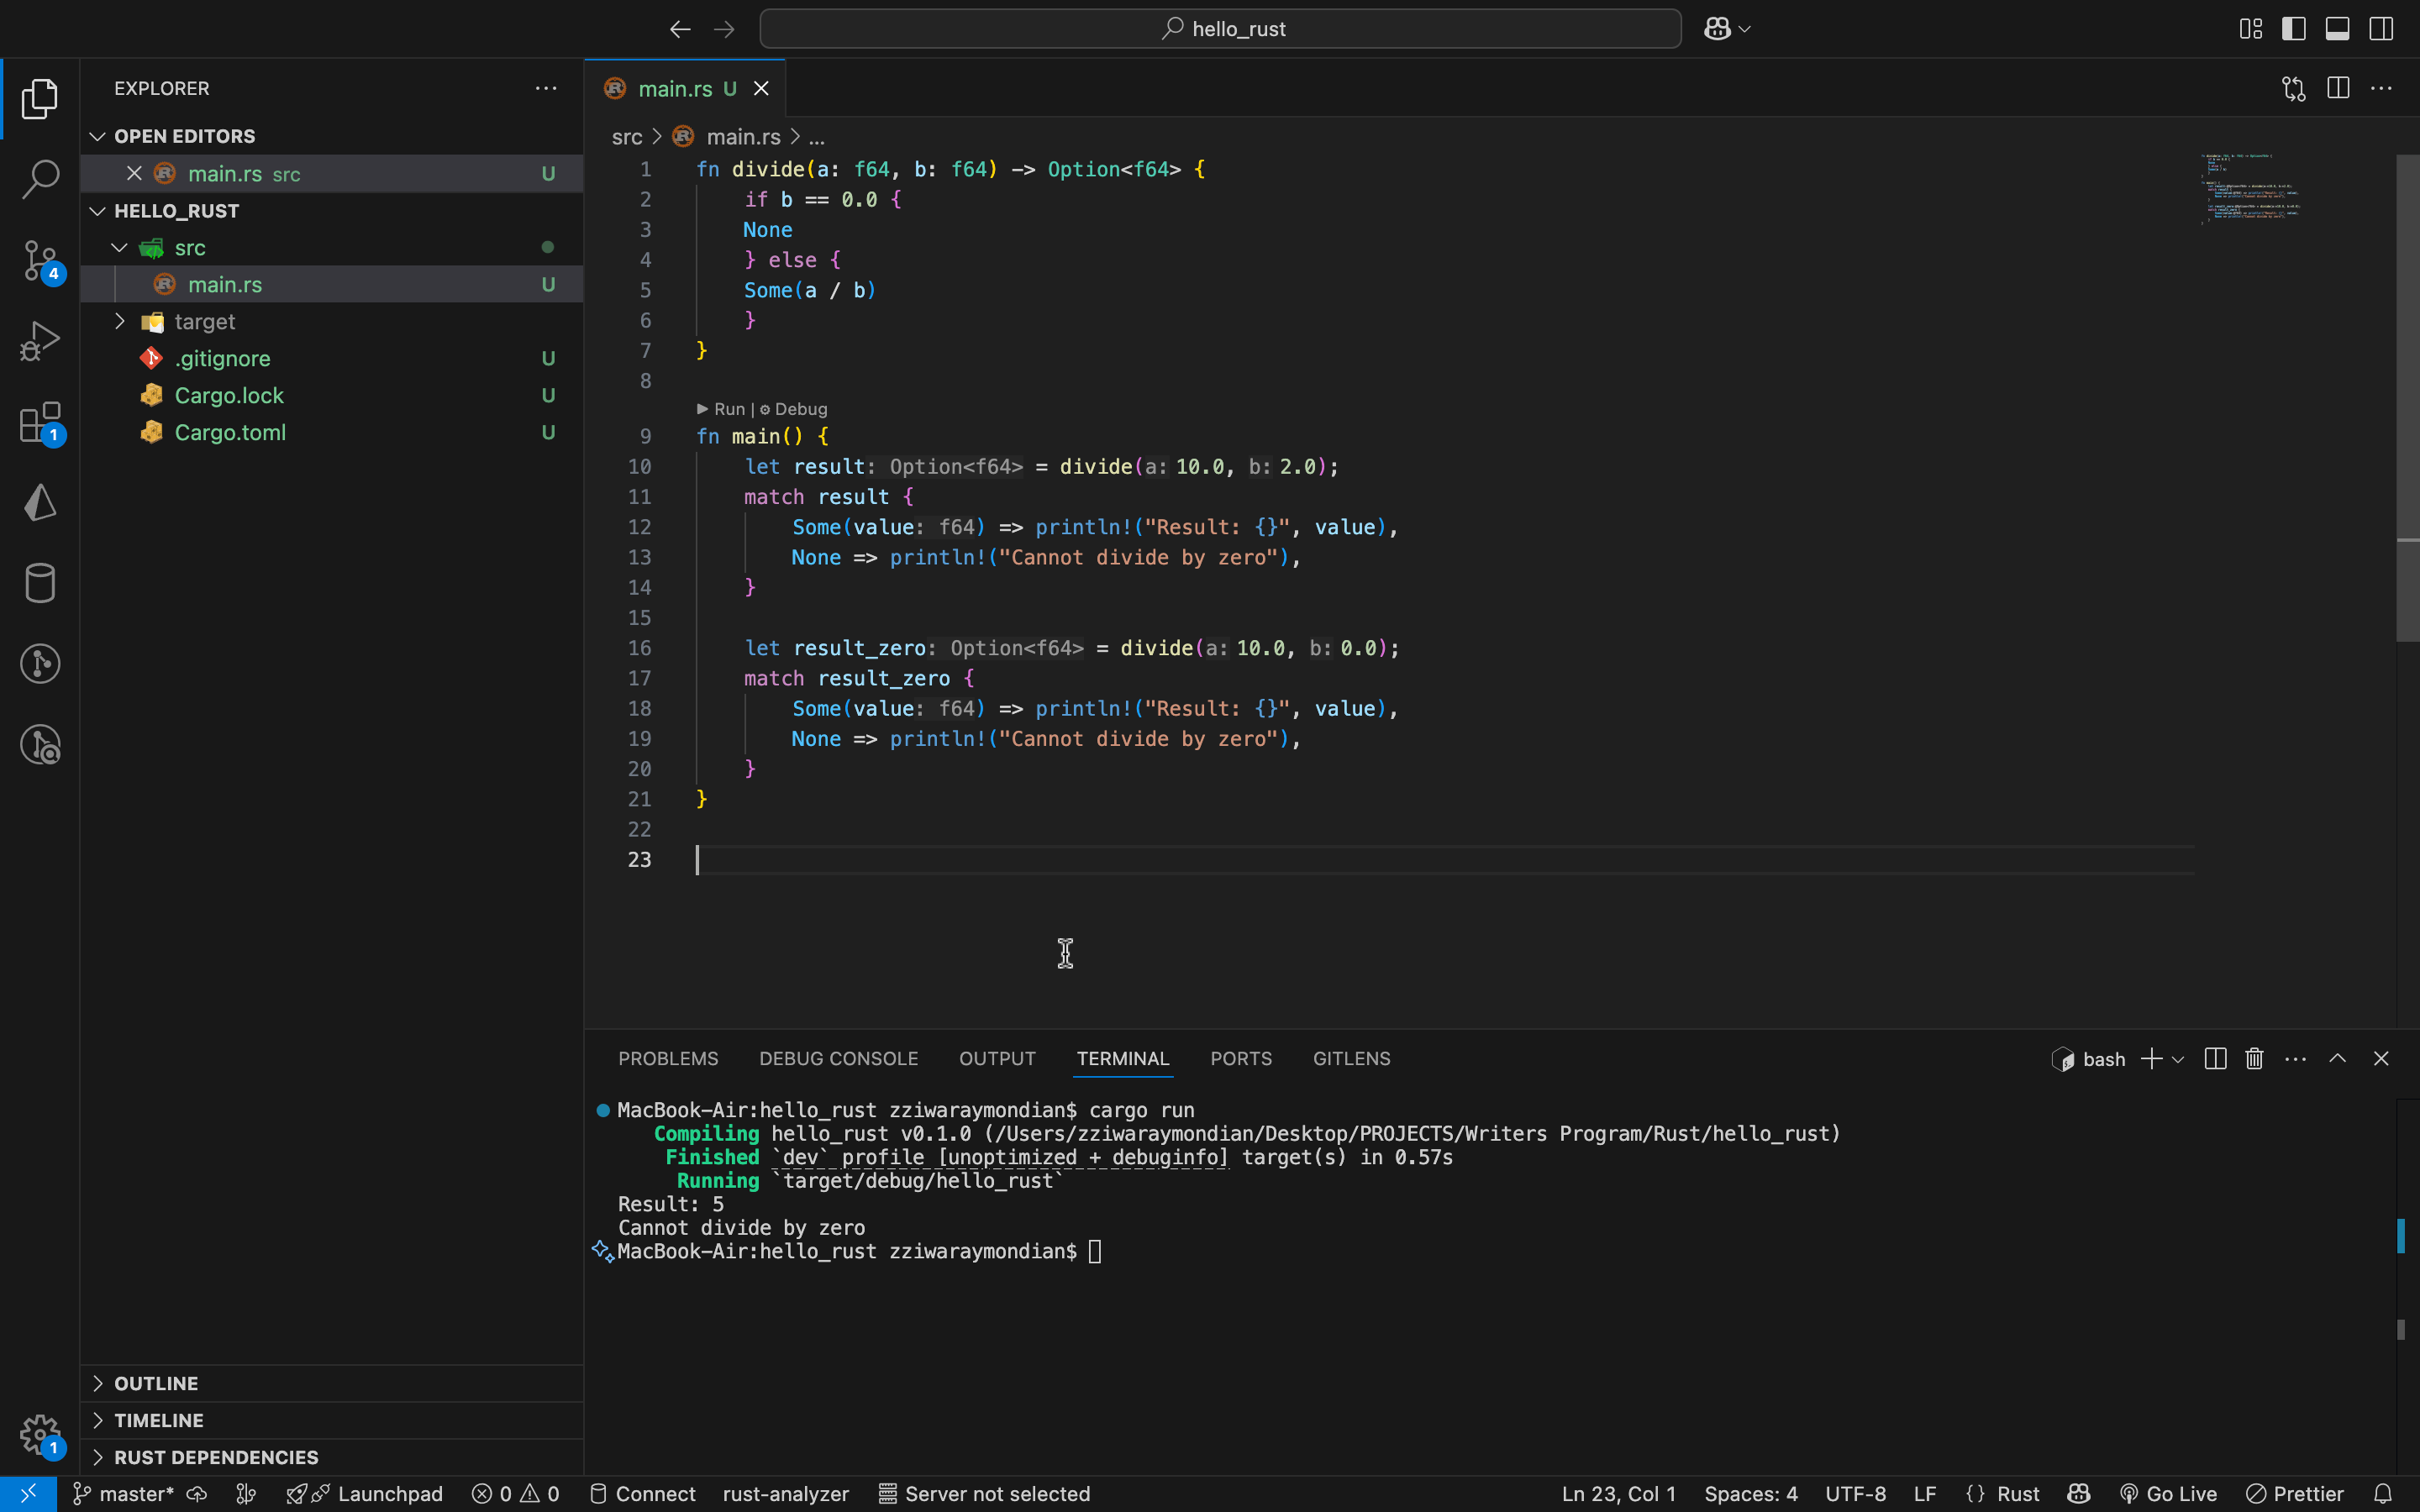Split the terminal panel
The width and height of the screenshot is (2420, 1512).
point(2214,1059)
